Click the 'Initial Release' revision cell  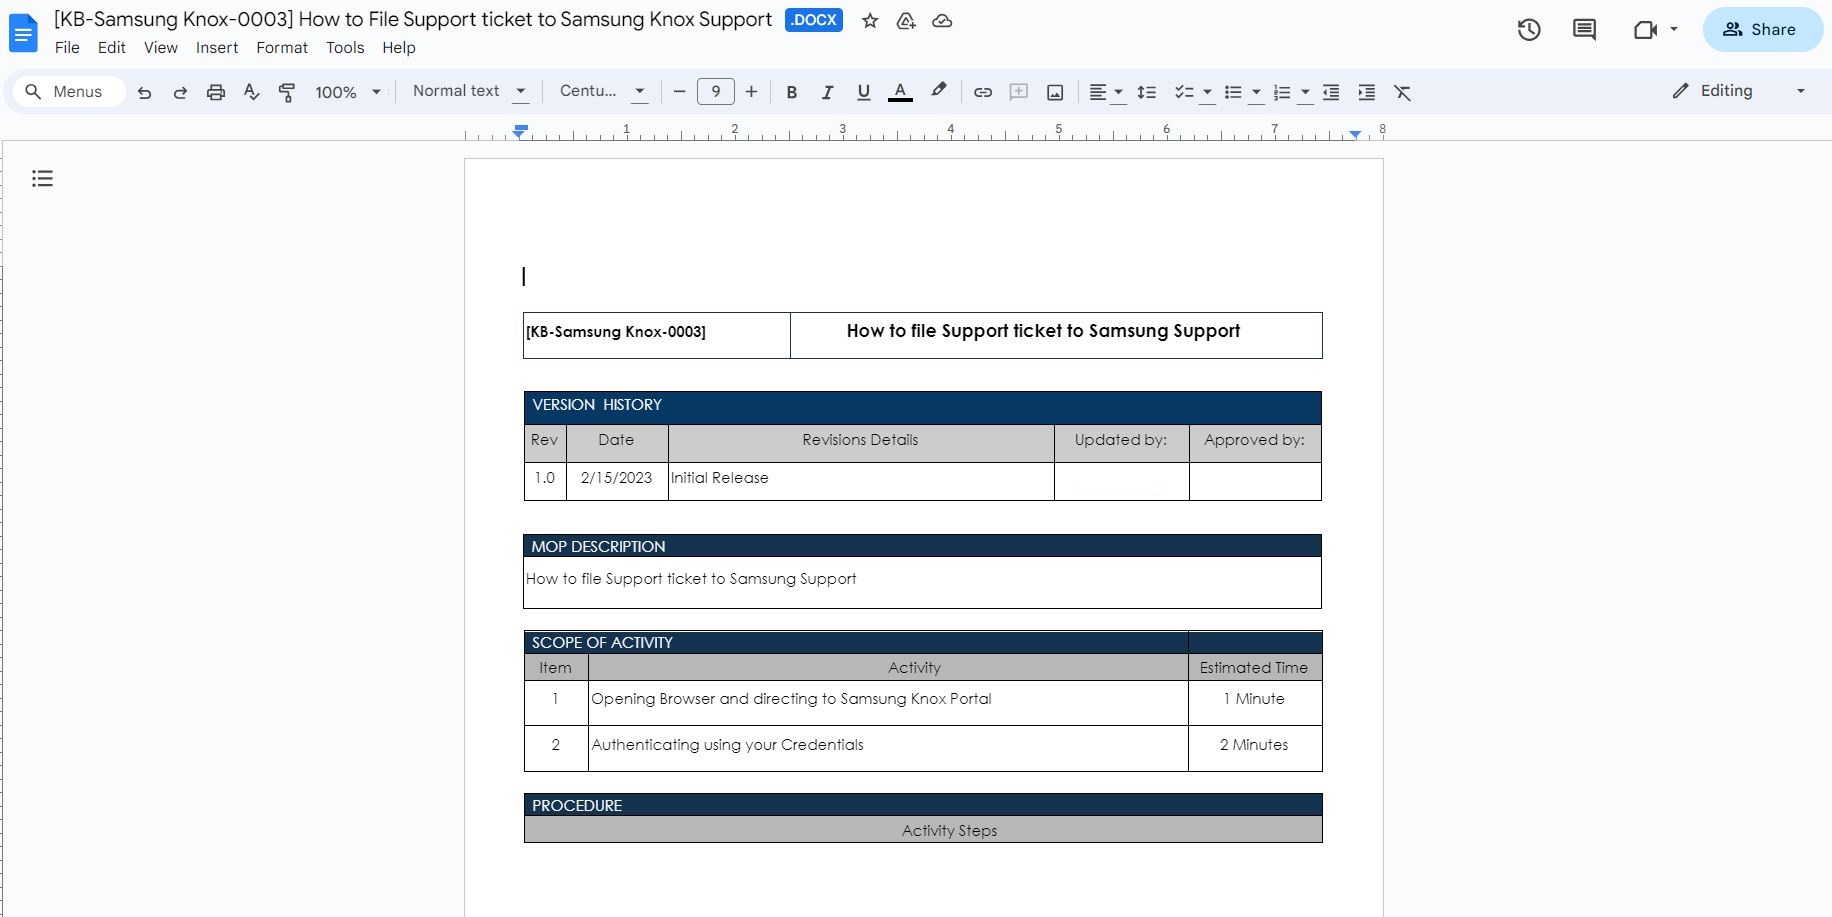(861, 481)
